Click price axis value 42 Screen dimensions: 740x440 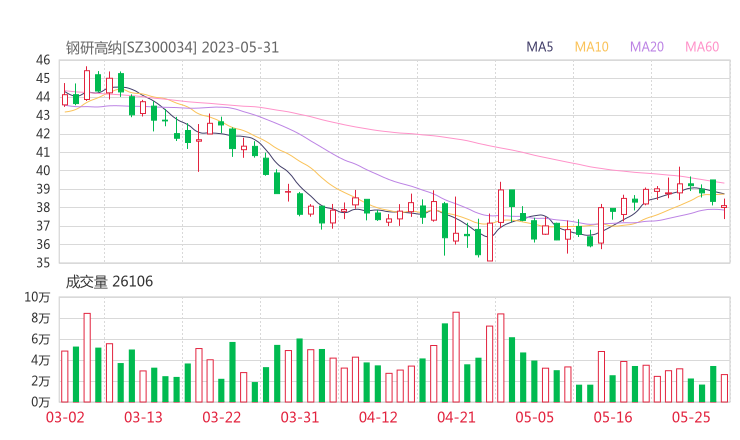click(43, 134)
